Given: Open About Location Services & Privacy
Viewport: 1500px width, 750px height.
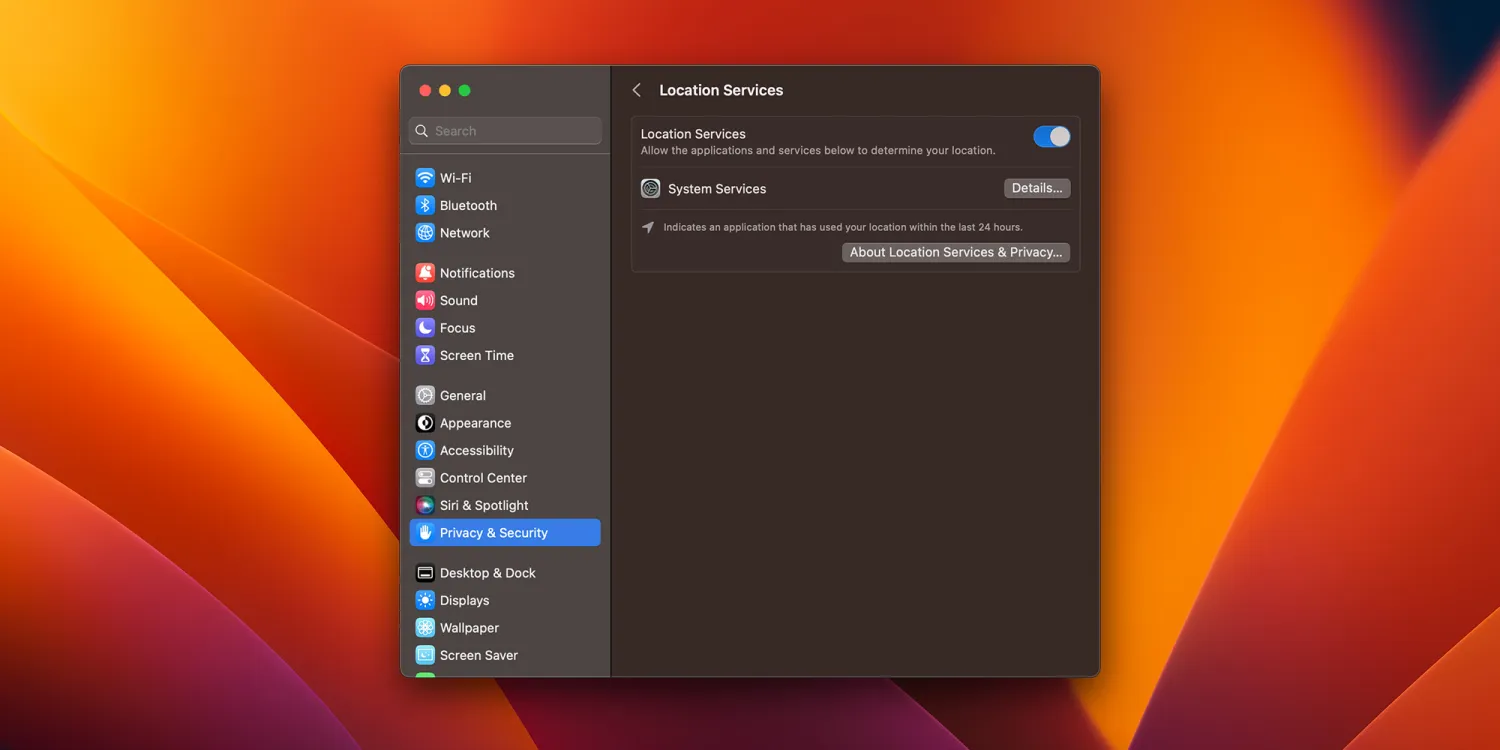Looking at the screenshot, I should point(956,252).
